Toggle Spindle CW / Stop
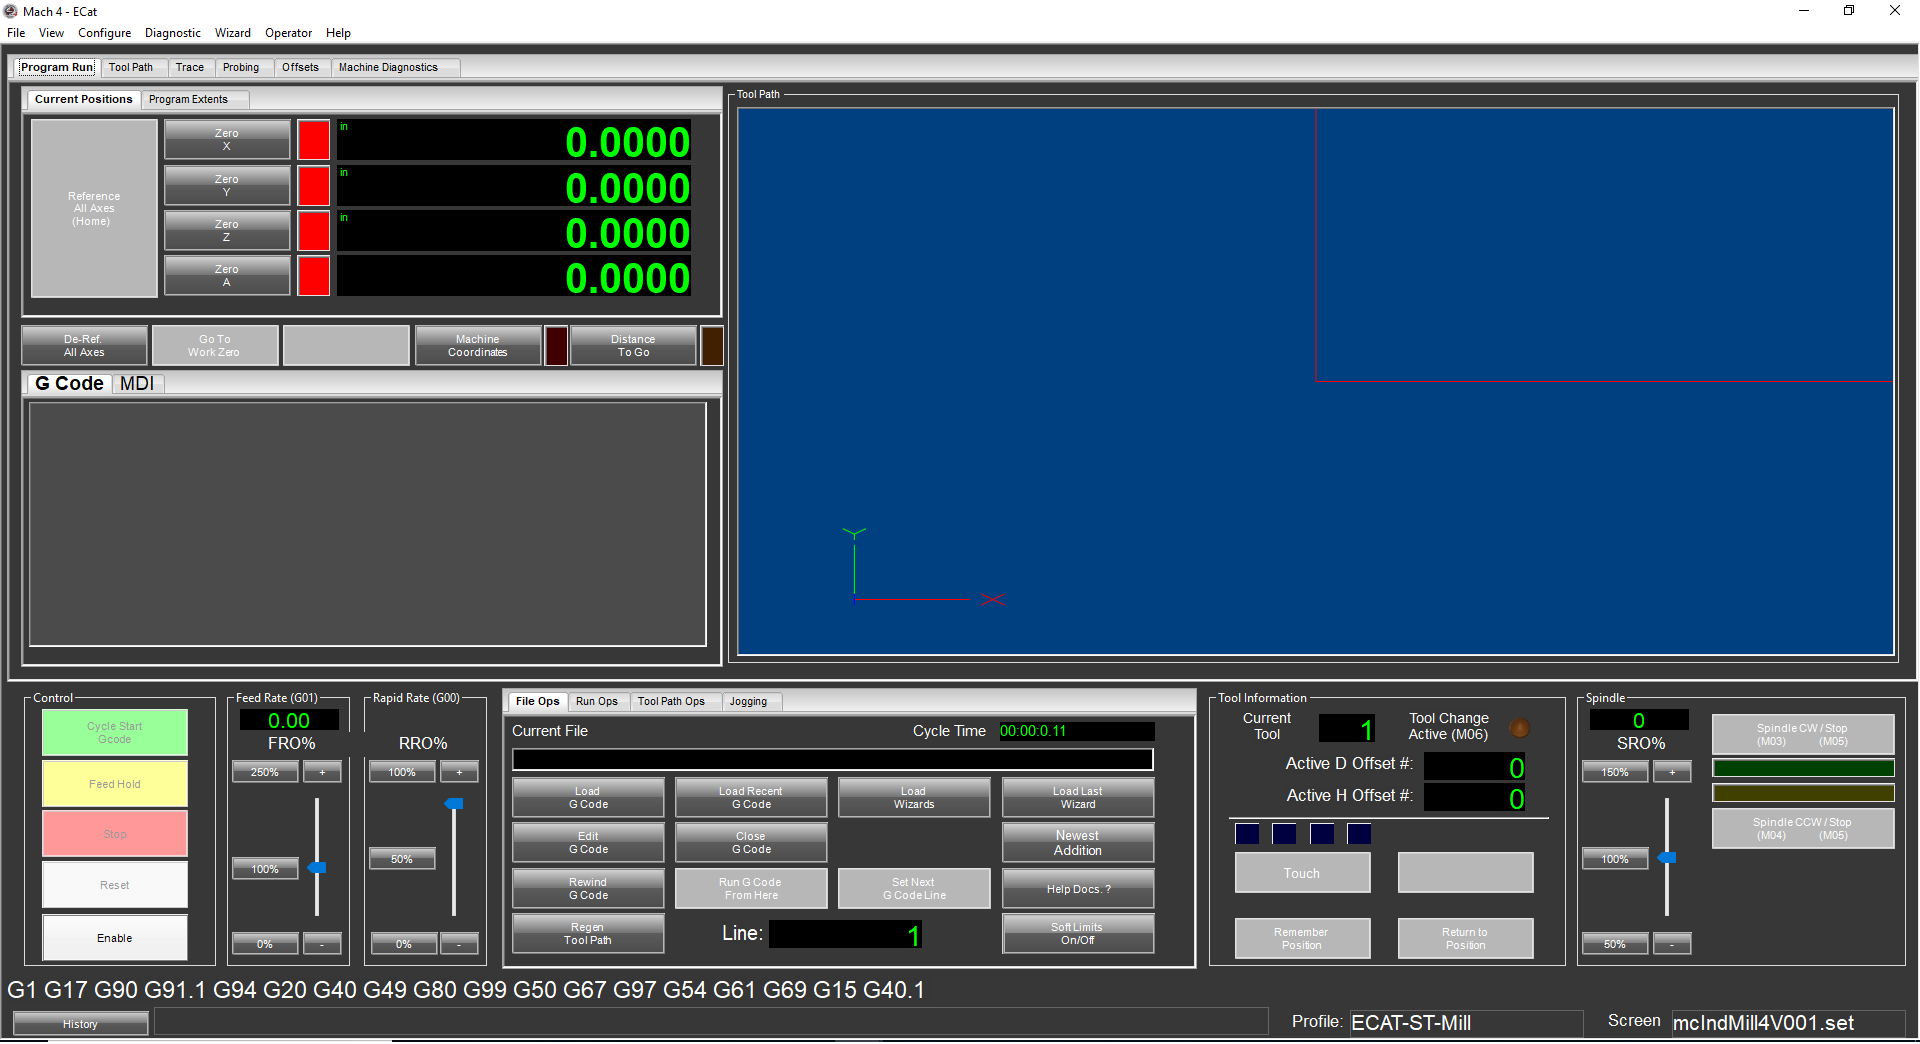This screenshot has width=1920, height=1044. [x=1802, y=735]
